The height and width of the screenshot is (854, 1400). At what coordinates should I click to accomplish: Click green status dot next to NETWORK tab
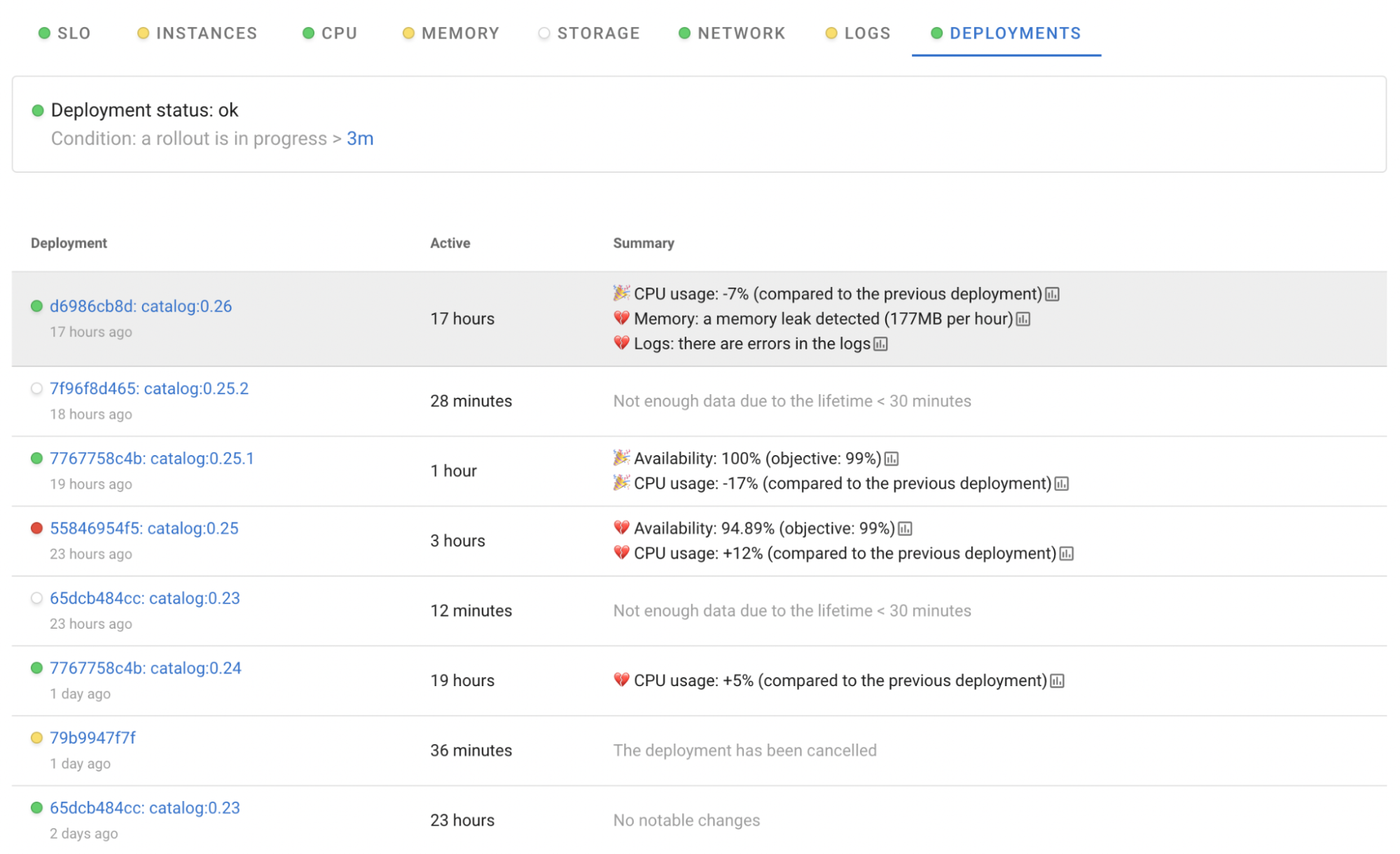click(683, 33)
